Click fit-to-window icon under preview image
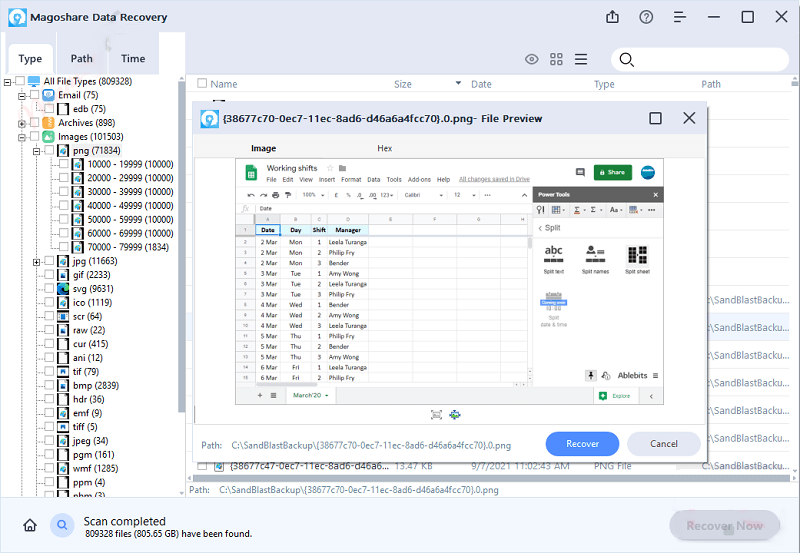The width and height of the screenshot is (800, 553). click(x=436, y=415)
